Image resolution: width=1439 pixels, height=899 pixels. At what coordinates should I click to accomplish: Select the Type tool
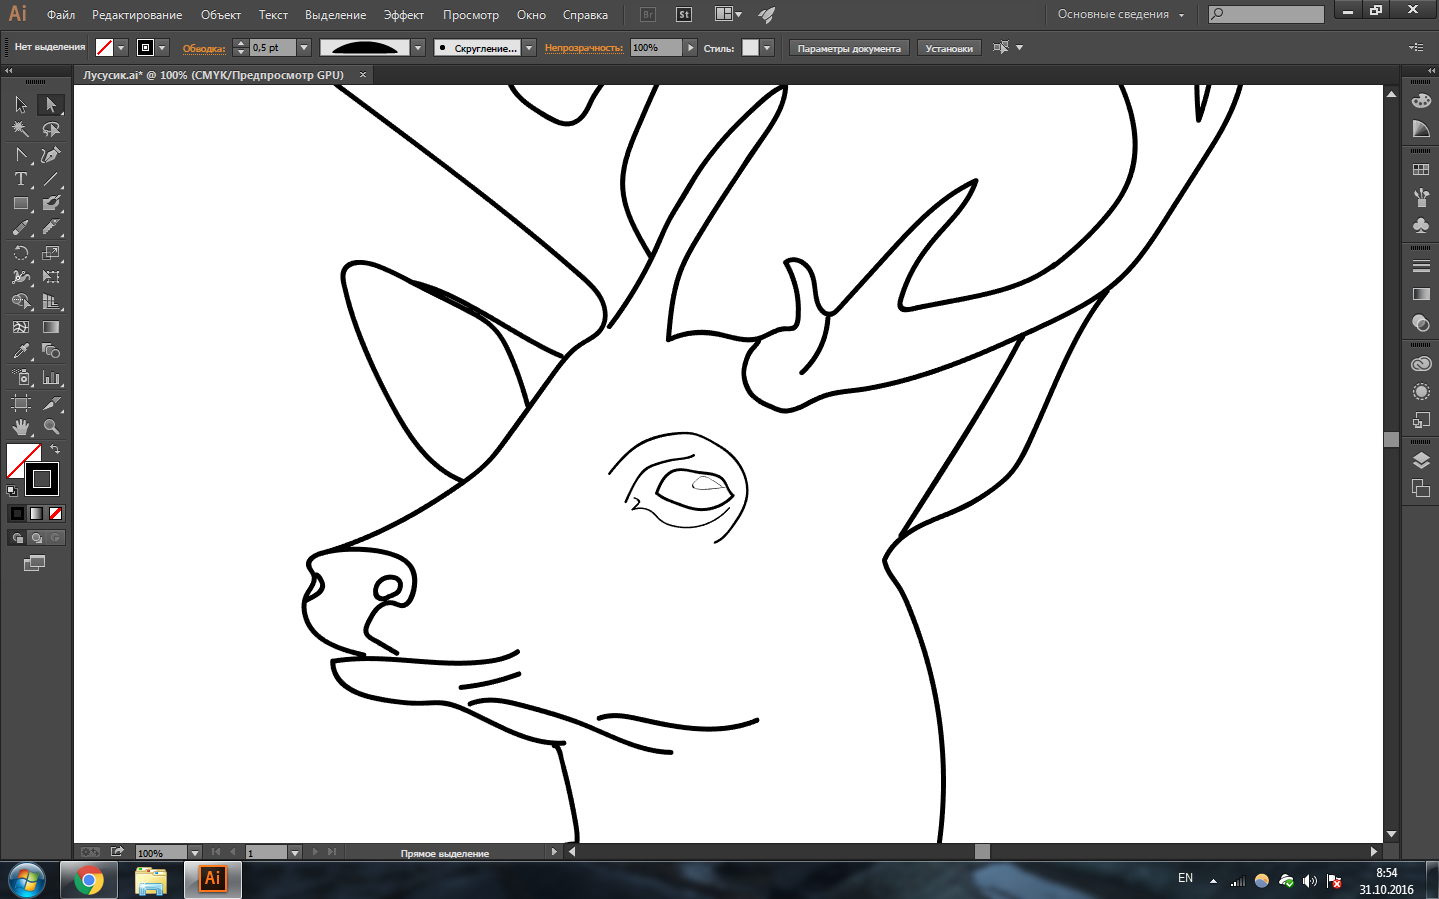click(x=20, y=179)
